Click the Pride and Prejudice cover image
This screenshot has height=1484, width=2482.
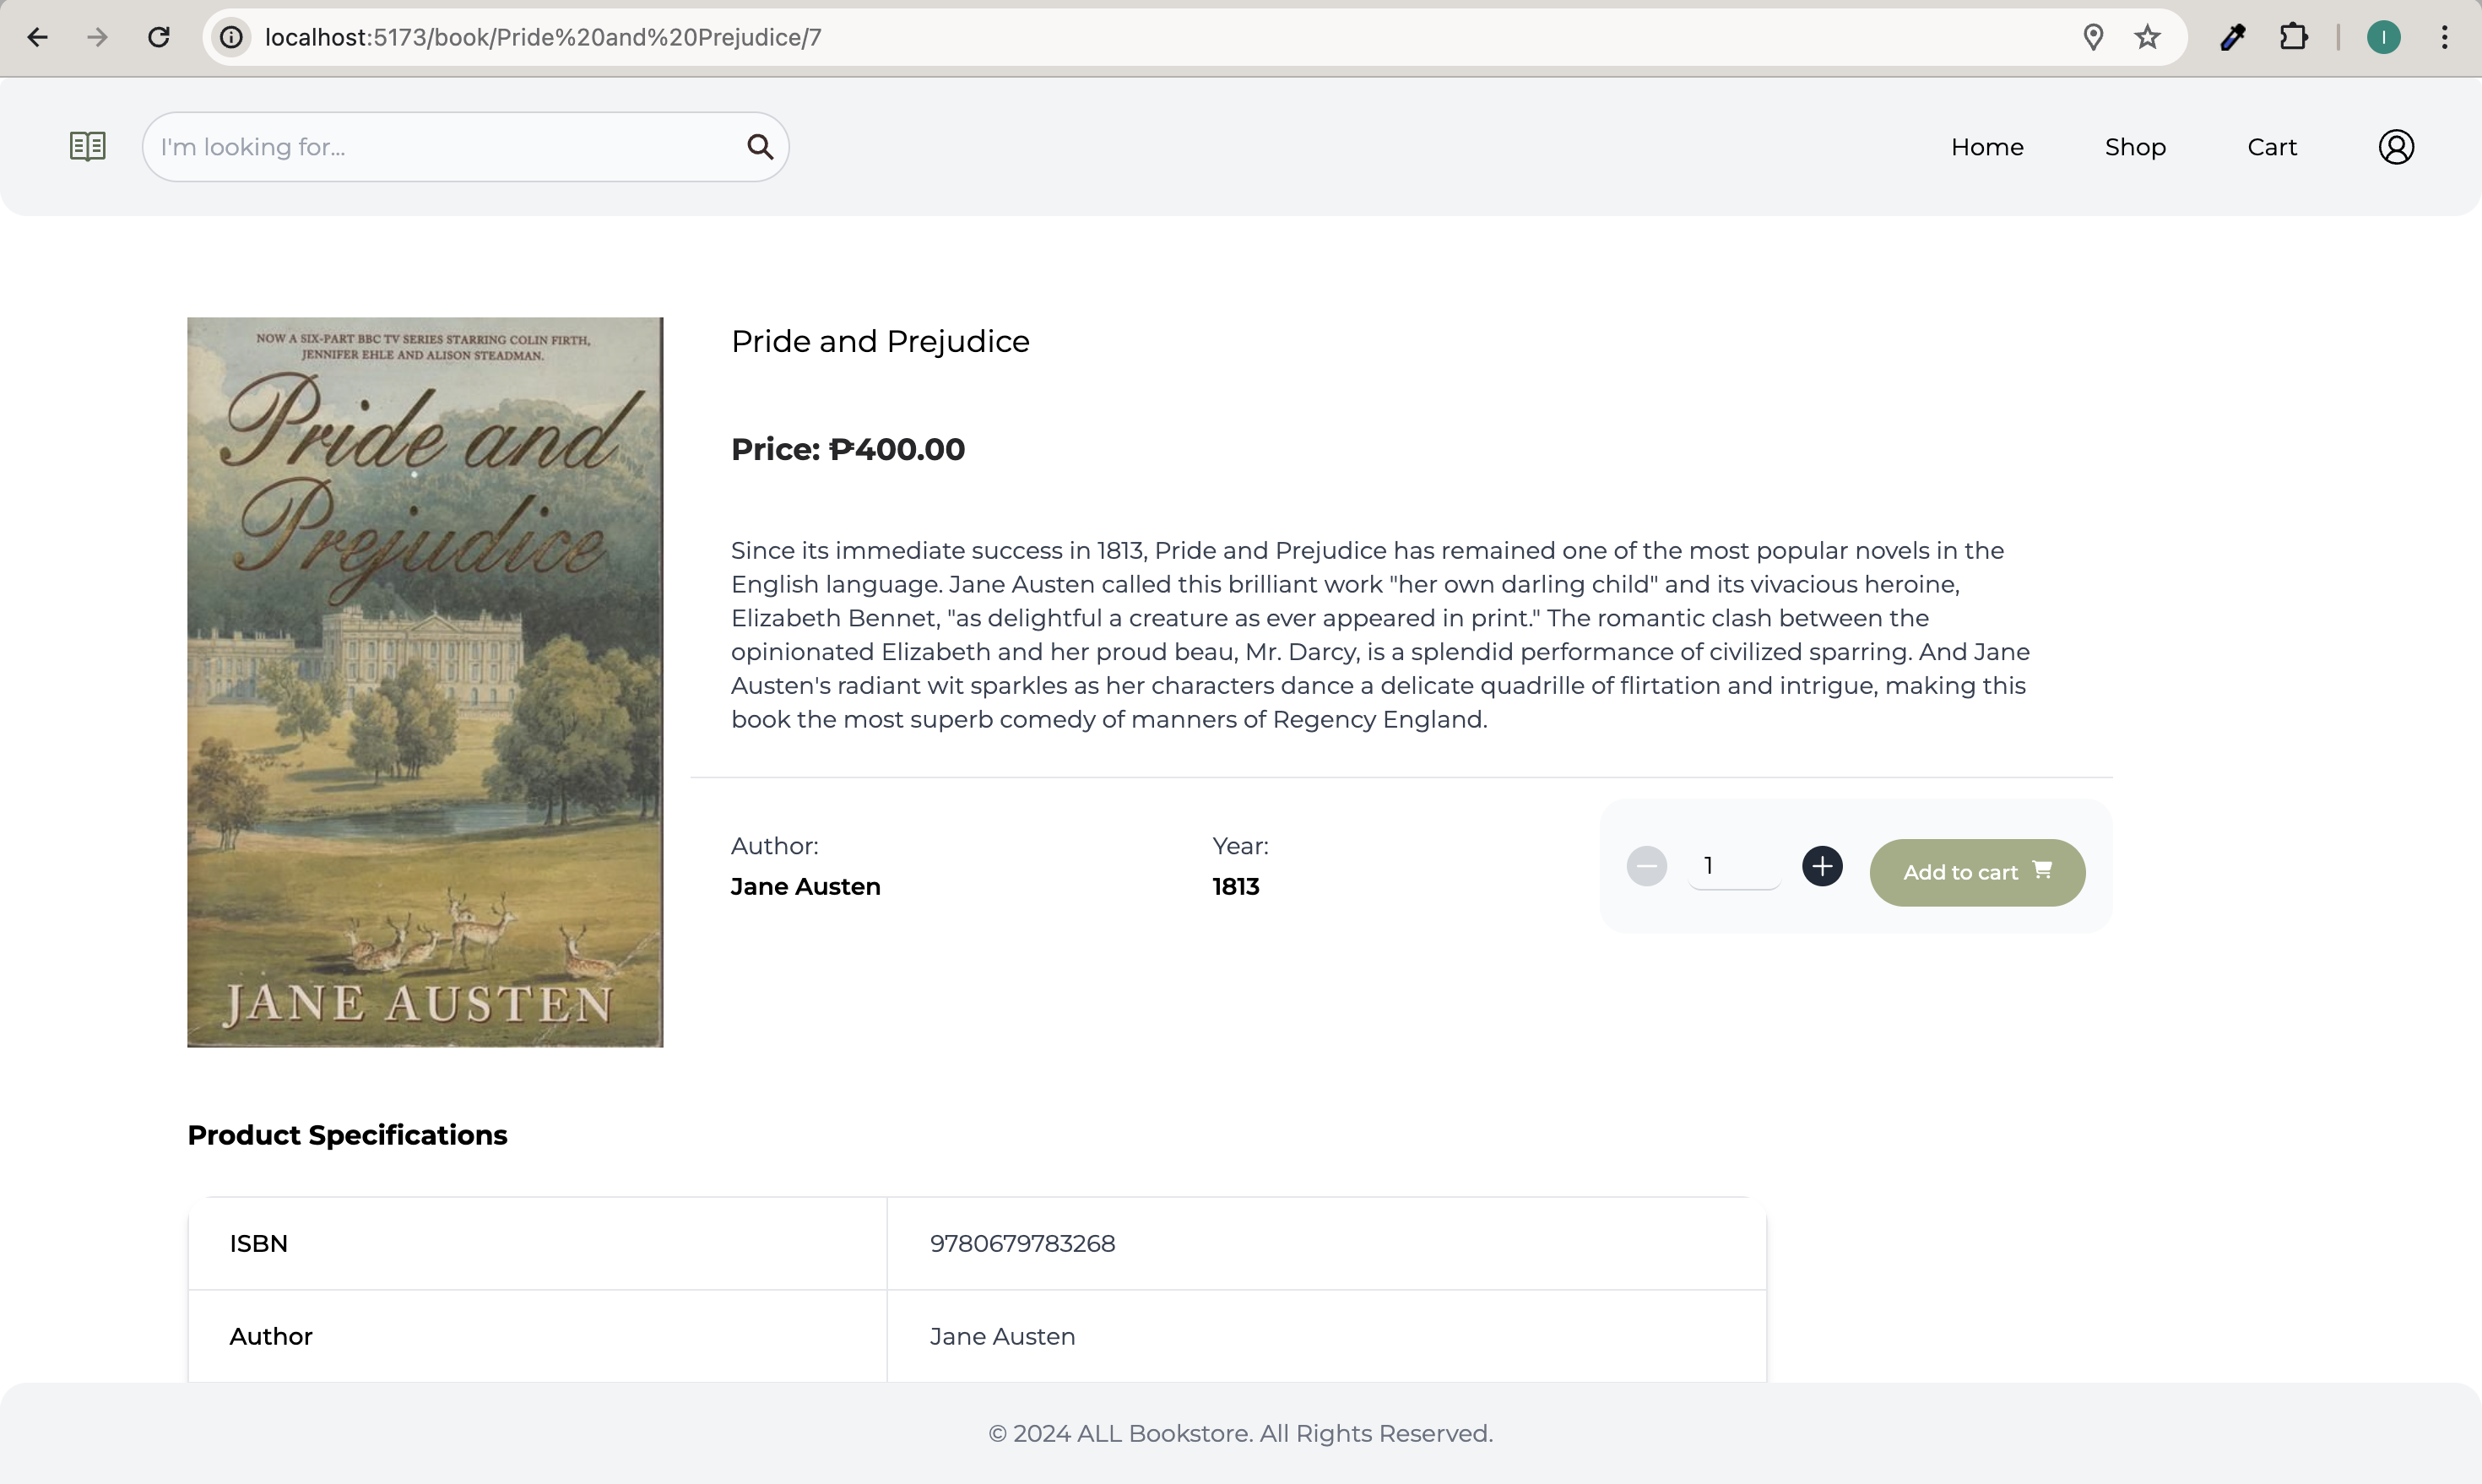point(425,682)
